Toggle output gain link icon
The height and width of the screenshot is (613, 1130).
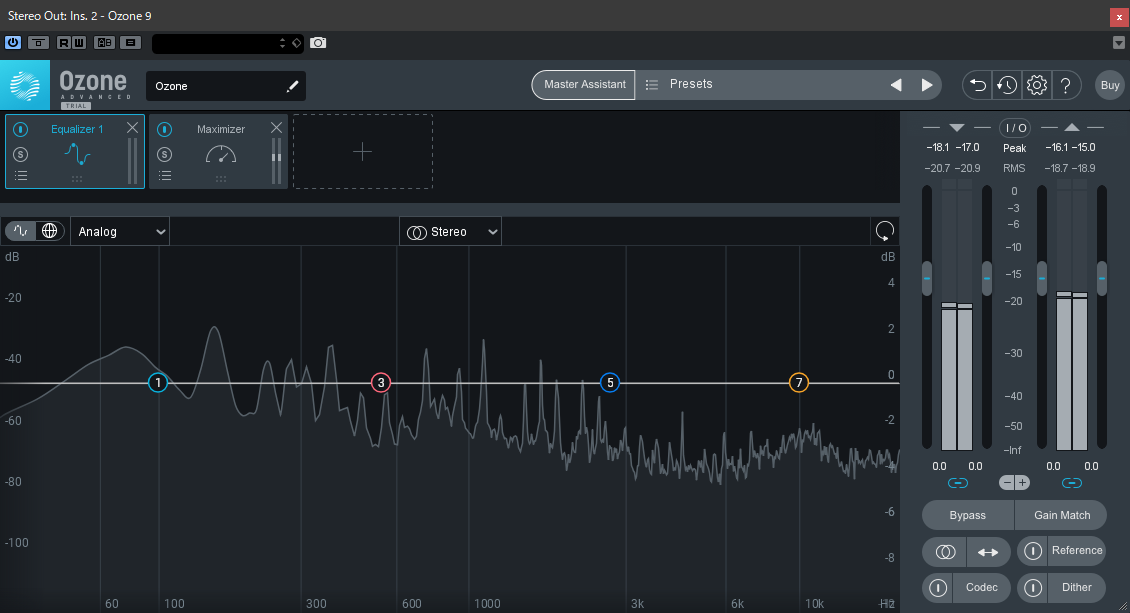pos(1072,483)
